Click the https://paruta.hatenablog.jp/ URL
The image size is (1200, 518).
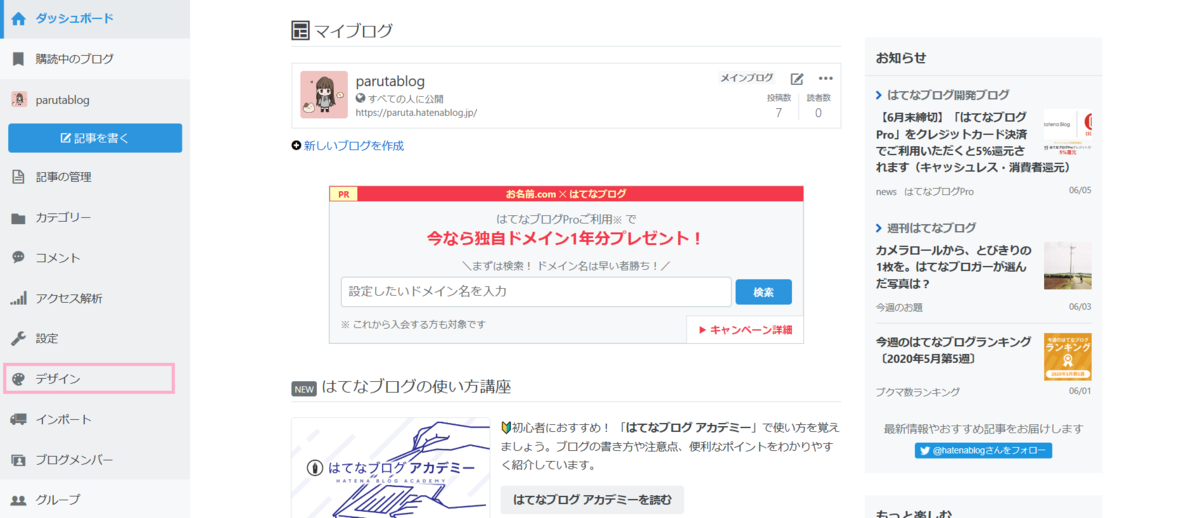[x=416, y=113]
